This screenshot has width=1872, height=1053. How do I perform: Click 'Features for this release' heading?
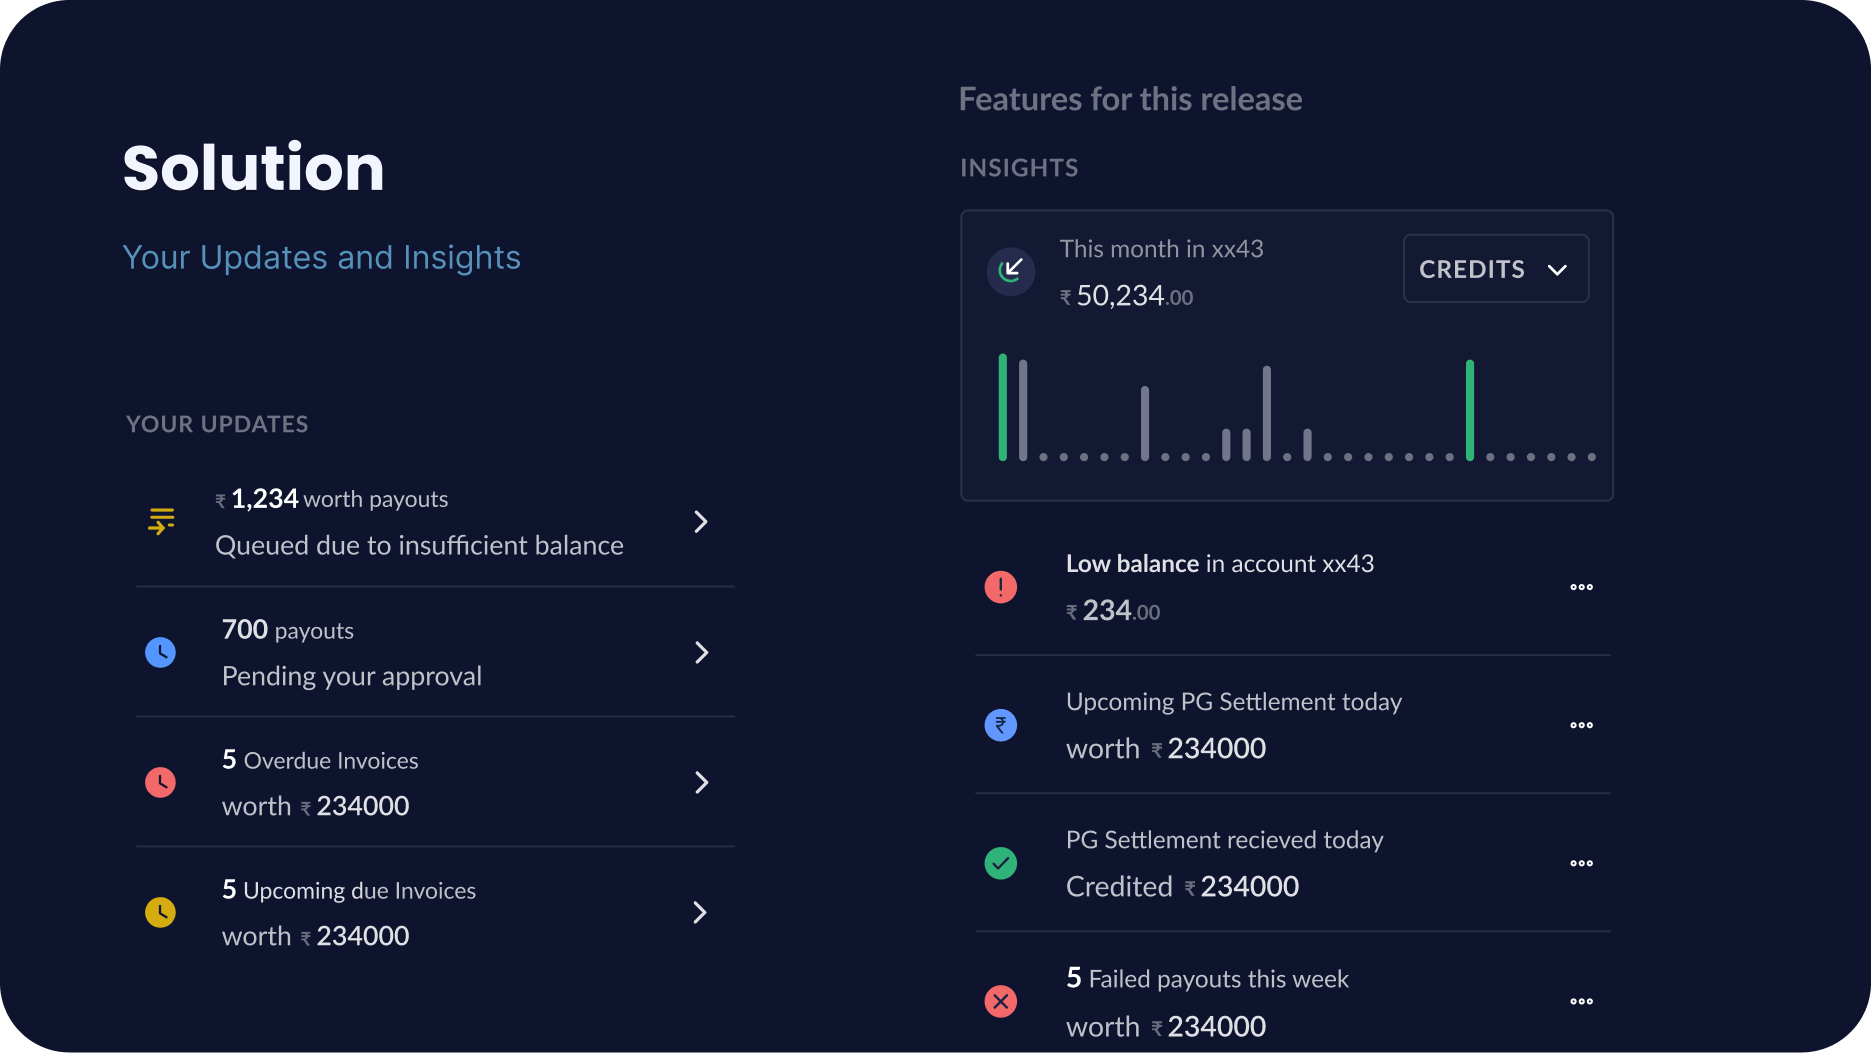coord(1130,99)
